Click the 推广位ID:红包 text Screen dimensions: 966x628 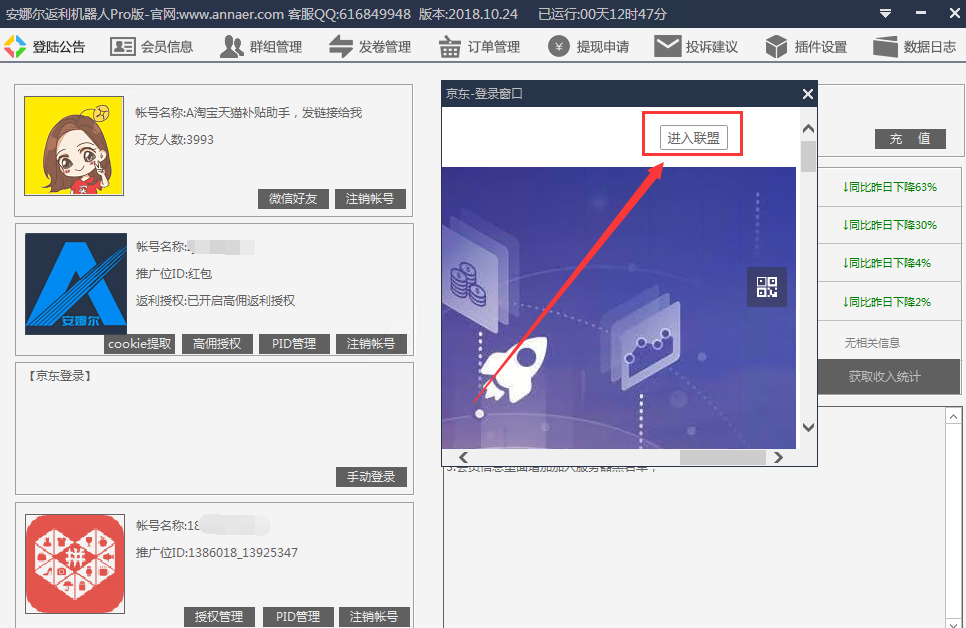(x=174, y=274)
